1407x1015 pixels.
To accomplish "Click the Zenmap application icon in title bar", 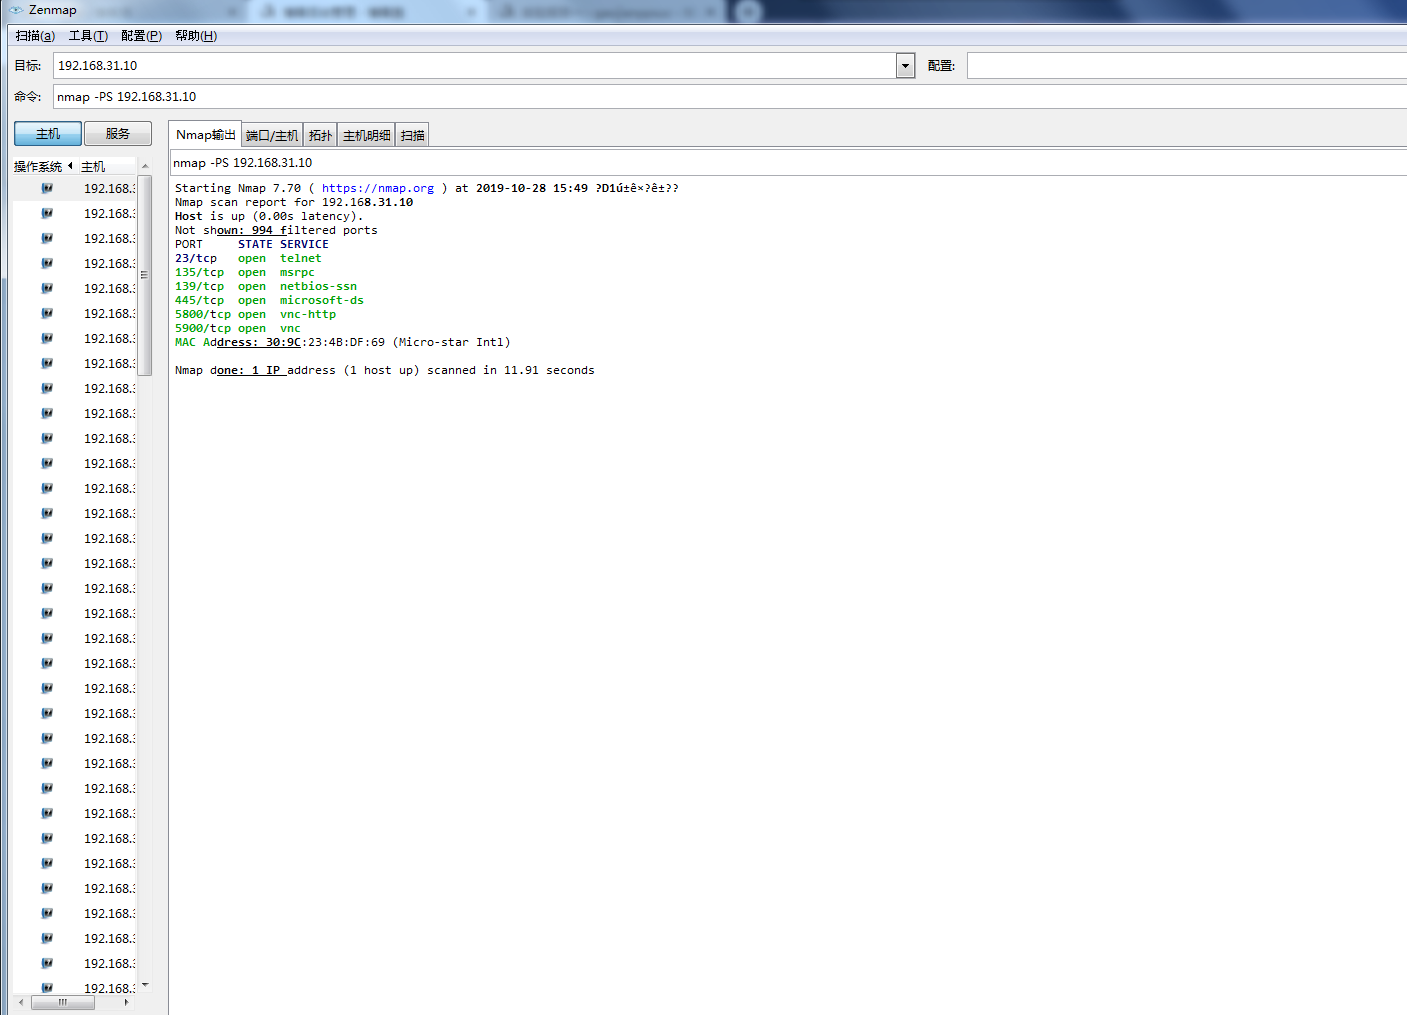I will 16,10.
